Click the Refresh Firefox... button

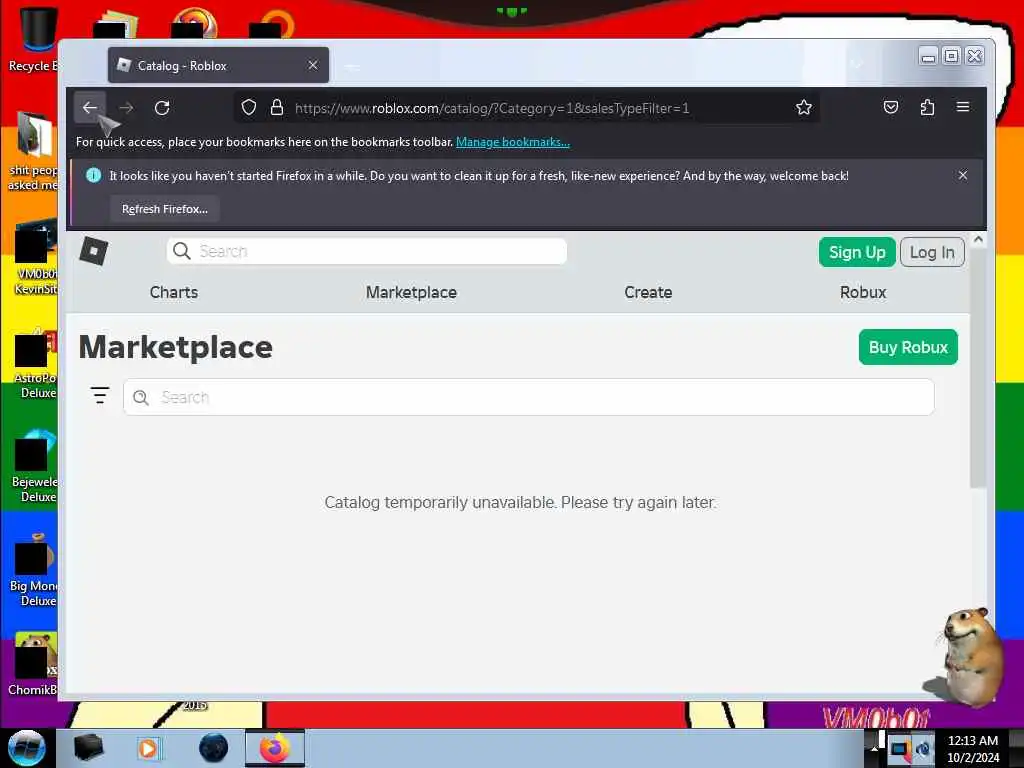(x=165, y=209)
